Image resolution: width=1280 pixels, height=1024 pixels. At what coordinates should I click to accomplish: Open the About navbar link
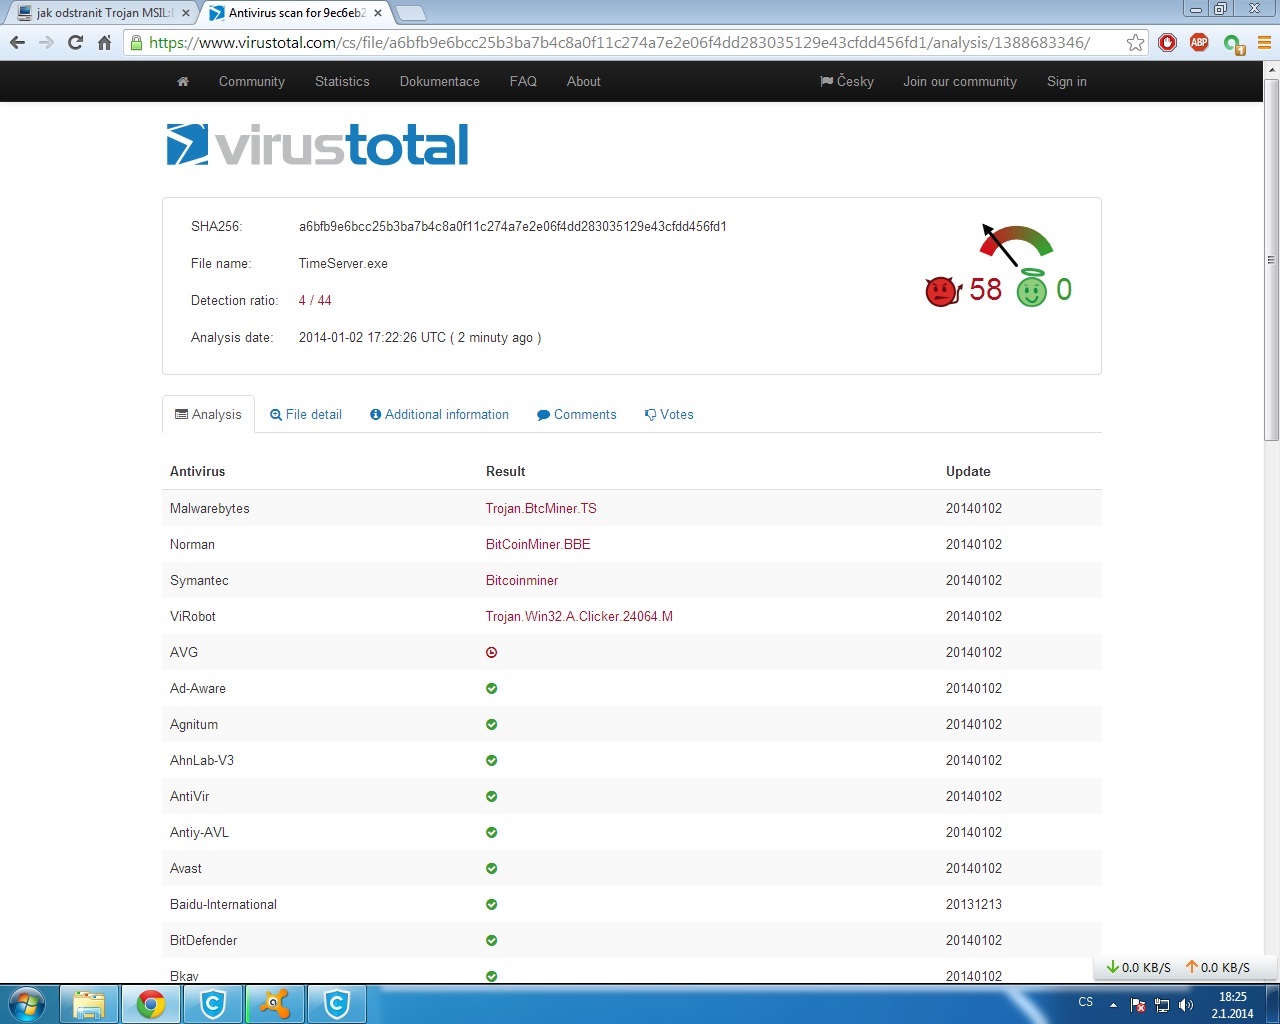point(584,82)
